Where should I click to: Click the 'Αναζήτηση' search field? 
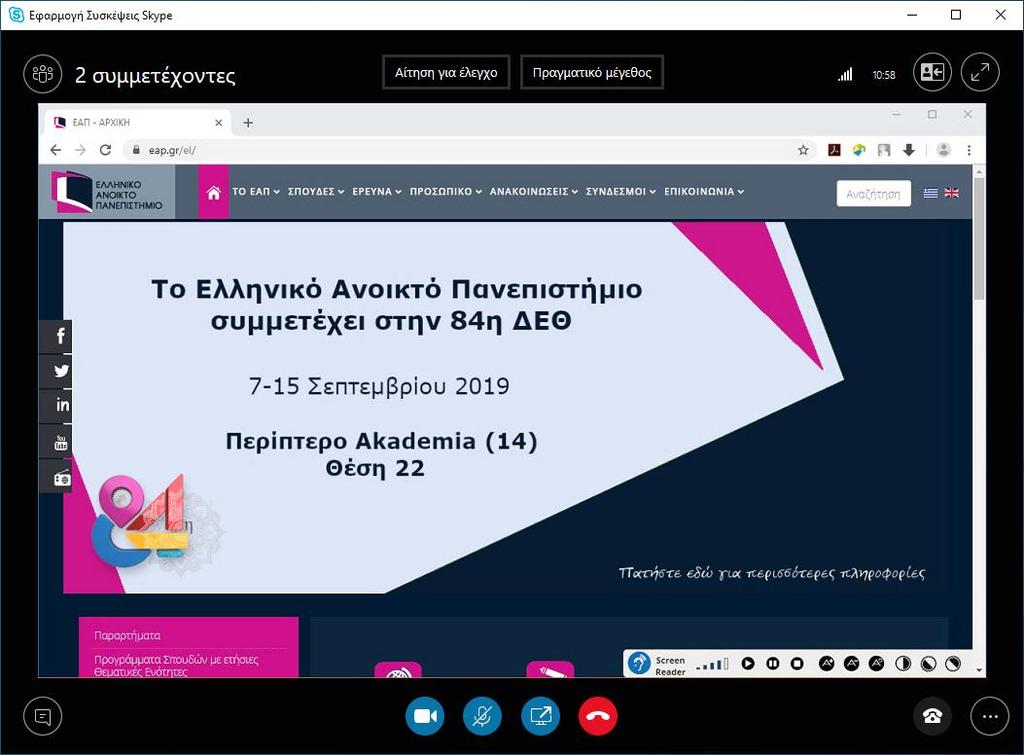pyautogui.click(x=873, y=193)
